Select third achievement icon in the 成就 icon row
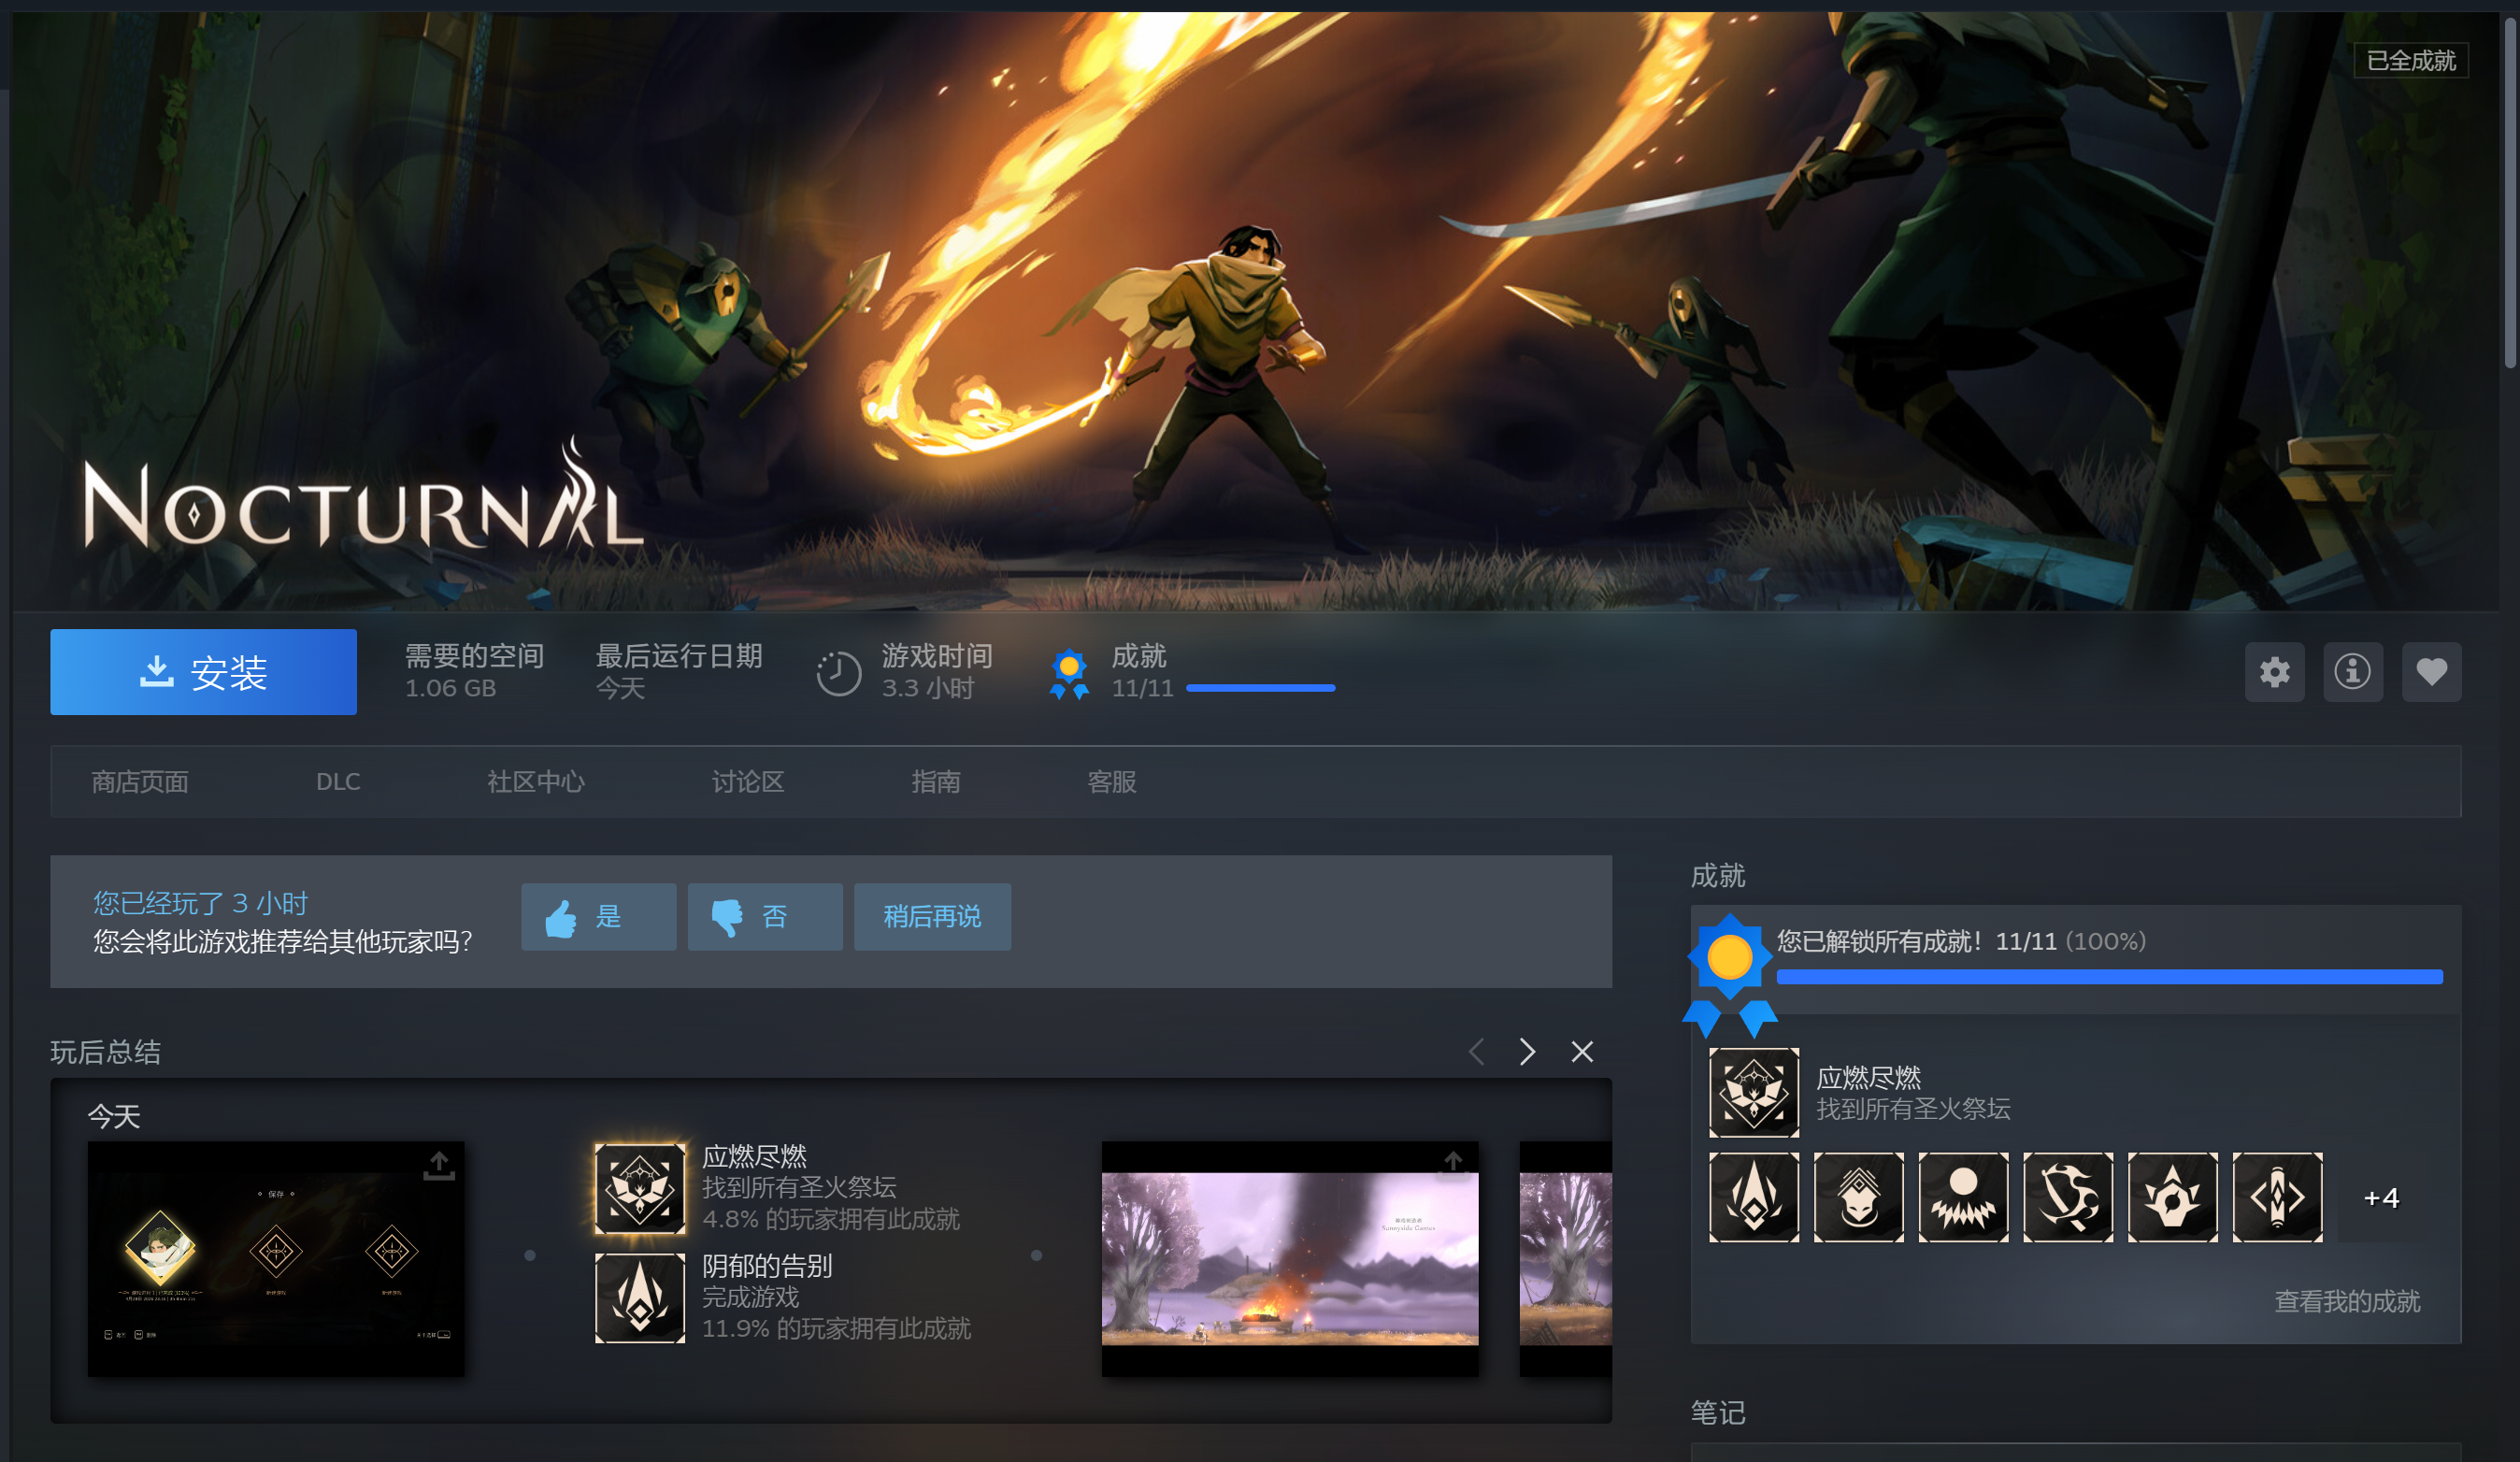The height and width of the screenshot is (1462, 2520). pos(1964,1198)
